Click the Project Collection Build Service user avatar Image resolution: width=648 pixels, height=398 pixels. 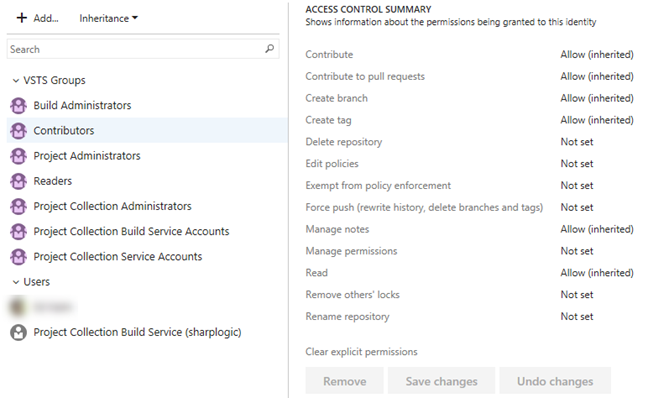(19, 332)
